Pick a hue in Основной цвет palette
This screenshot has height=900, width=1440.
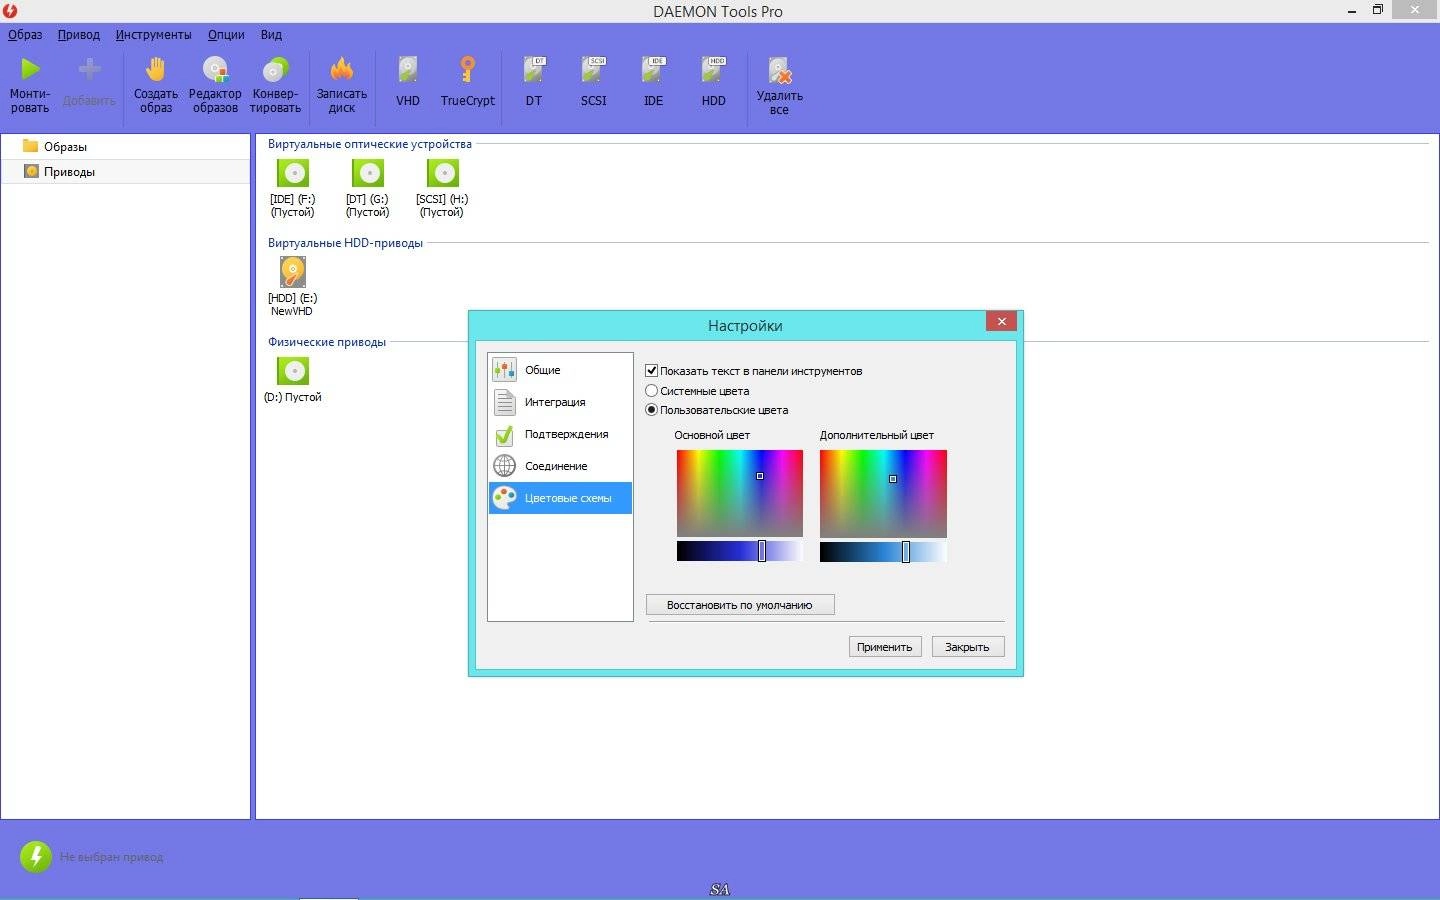[x=740, y=493]
